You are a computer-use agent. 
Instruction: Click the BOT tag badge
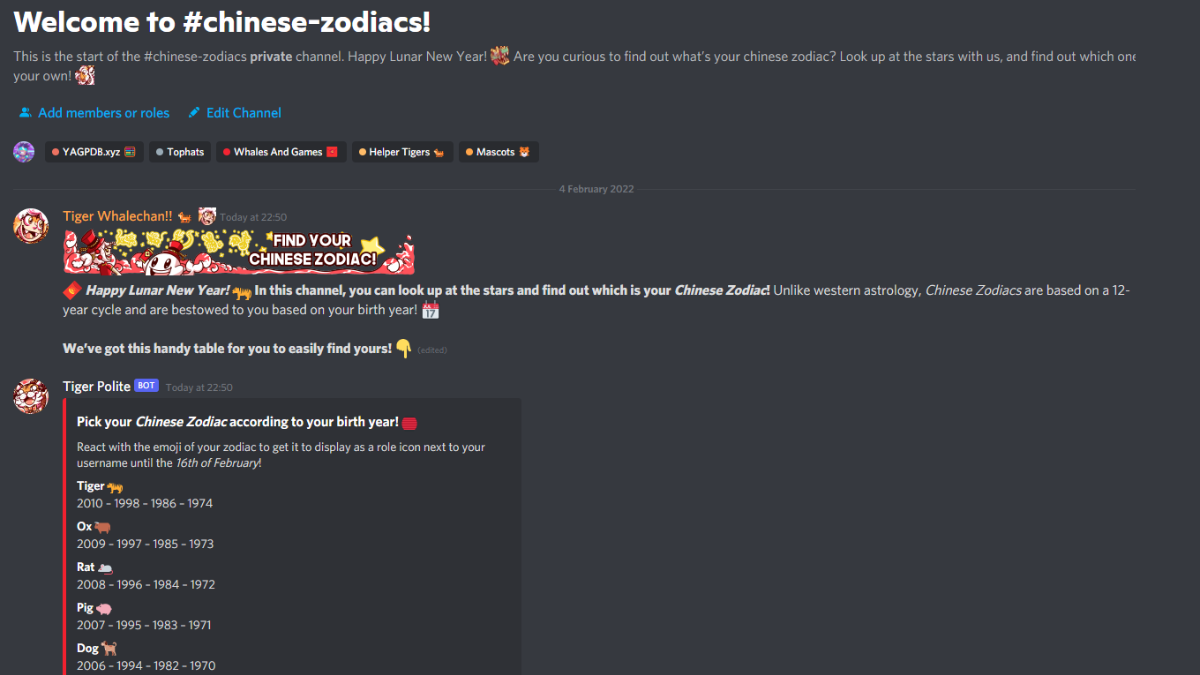[146, 386]
